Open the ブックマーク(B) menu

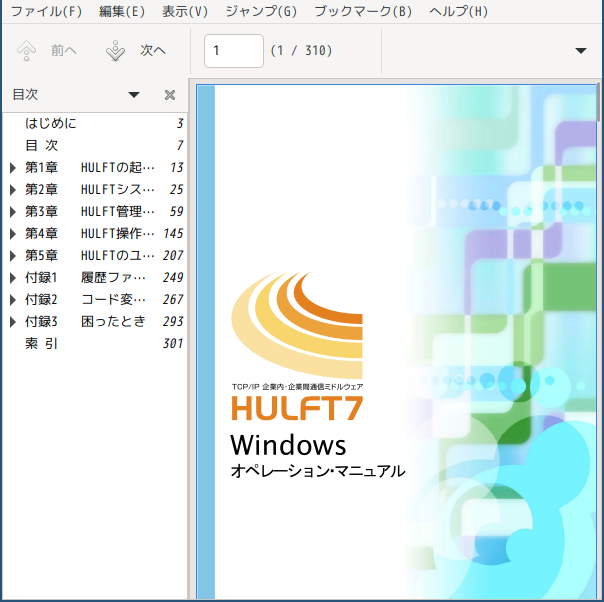363,12
